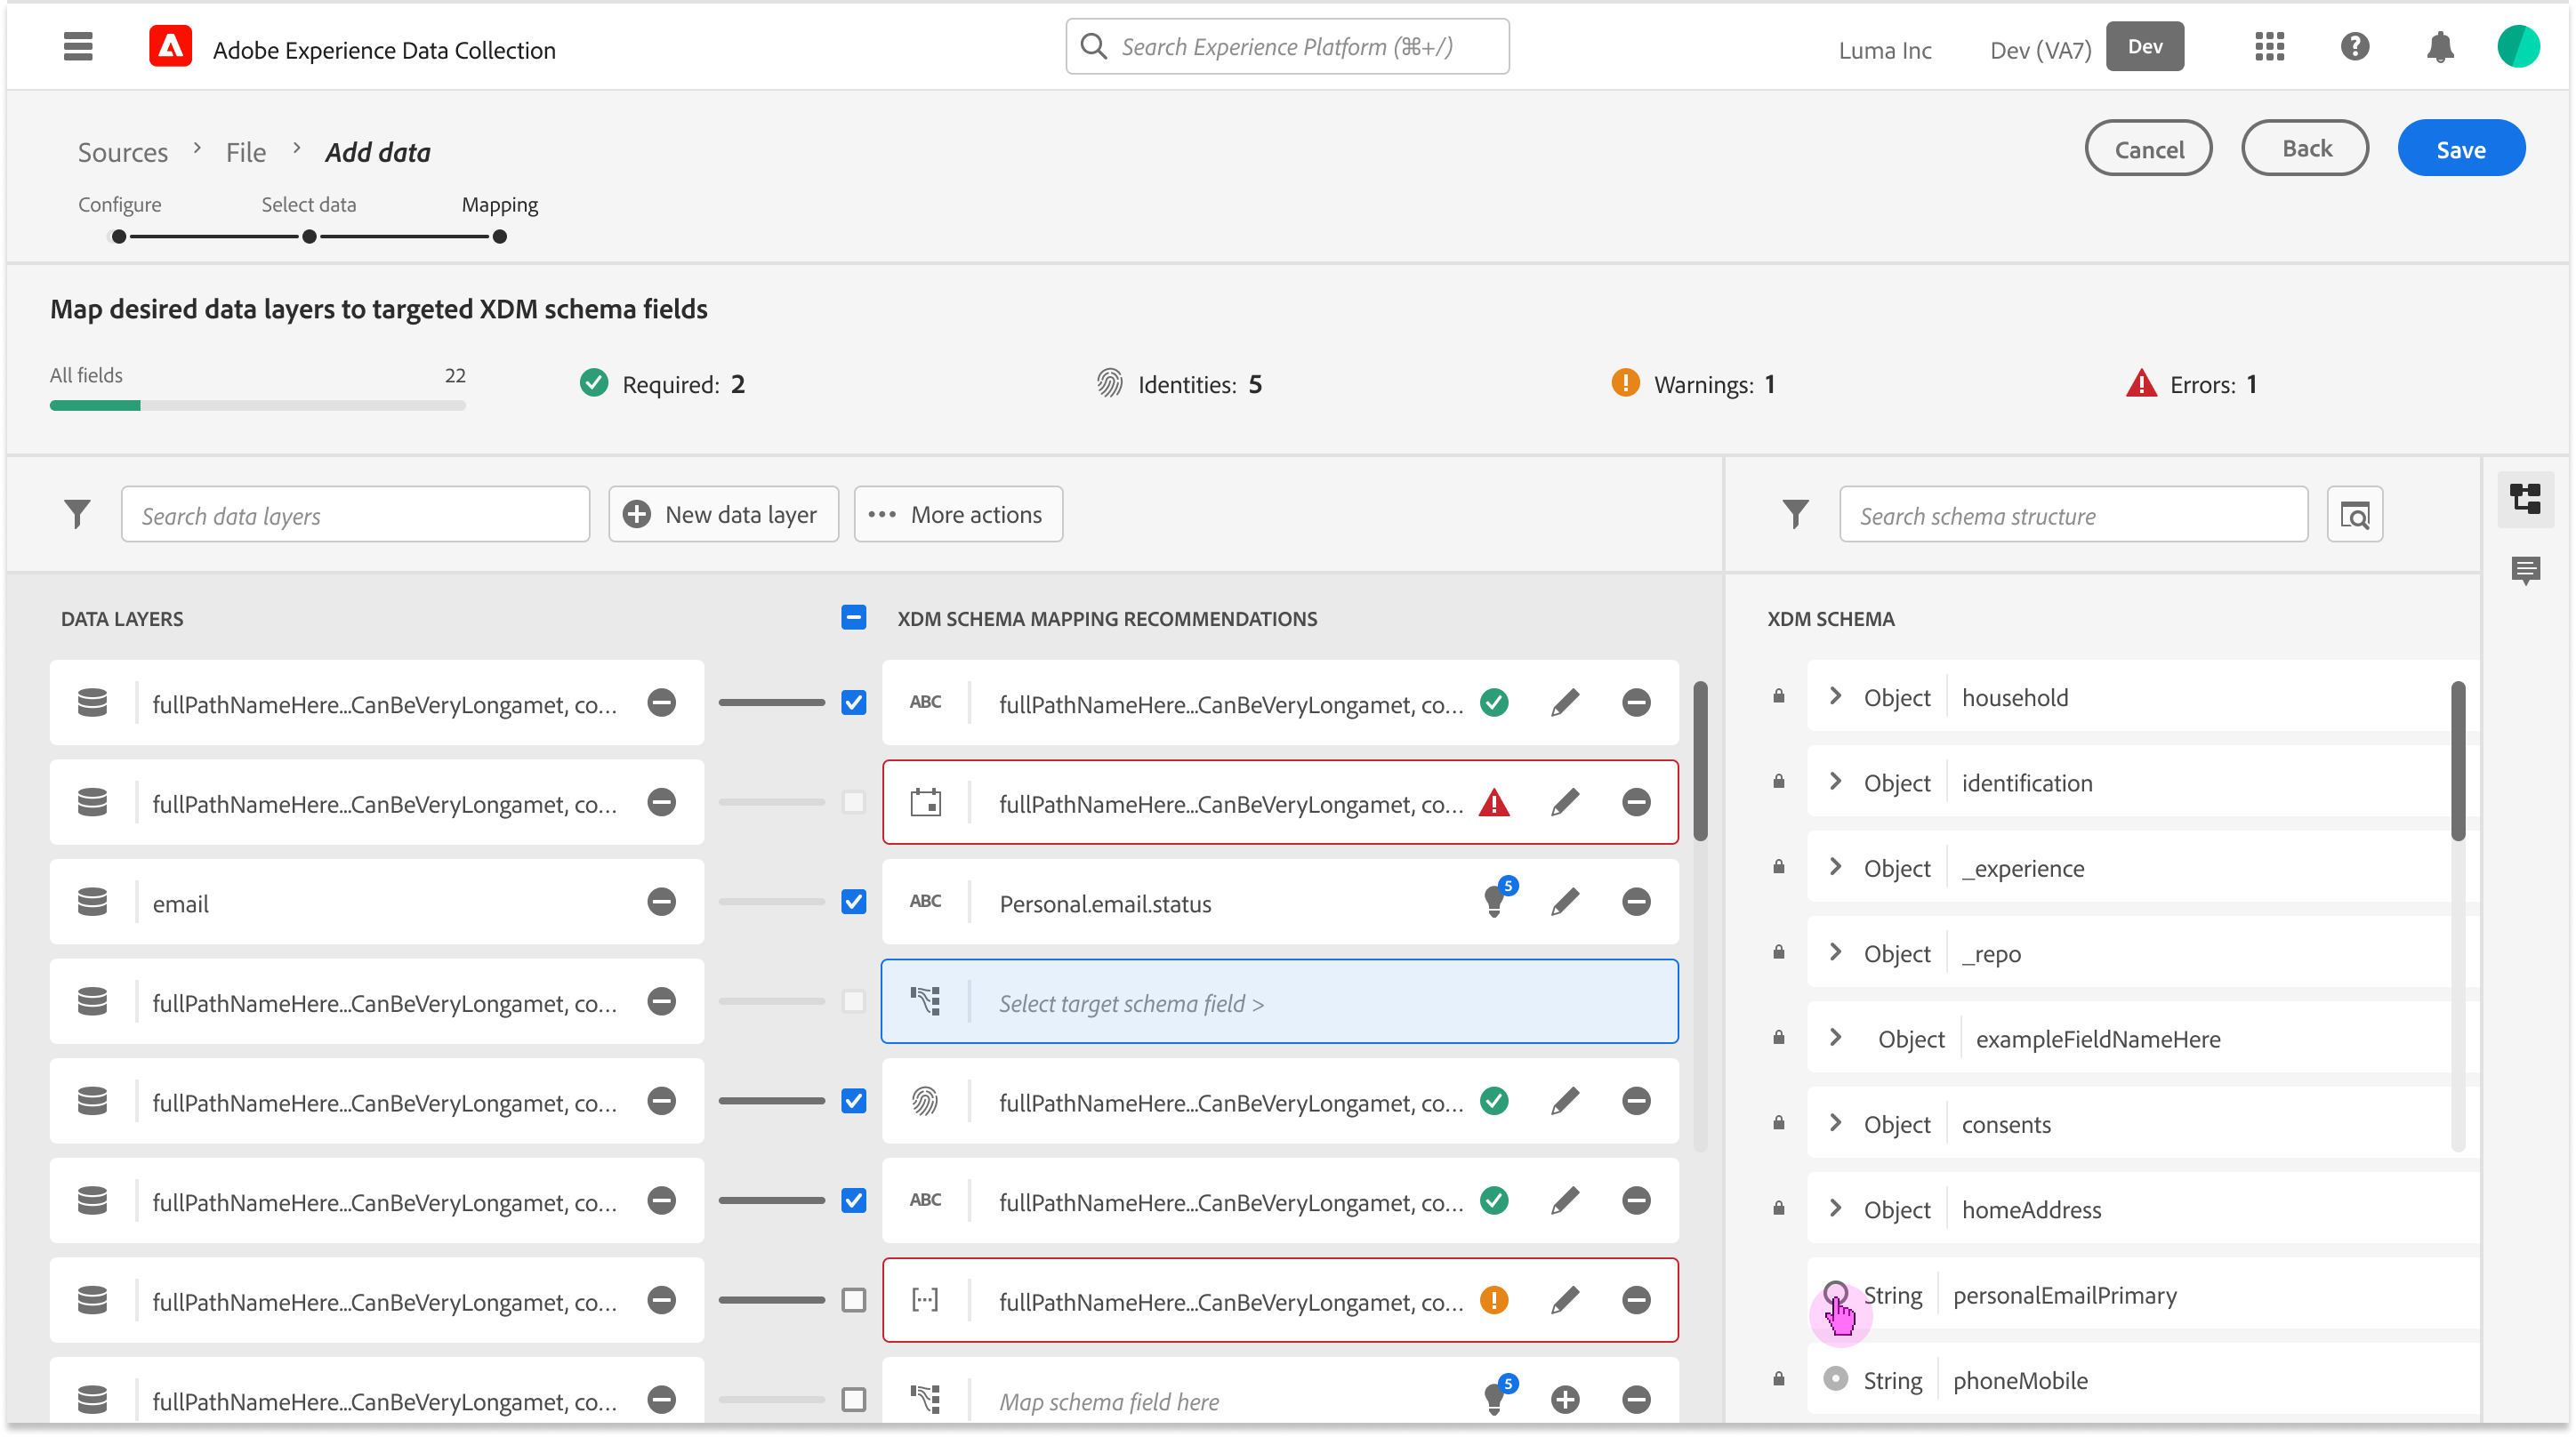Open the schema tree view panel icon
This screenshot has width=2576, height=1437.
2526,499
